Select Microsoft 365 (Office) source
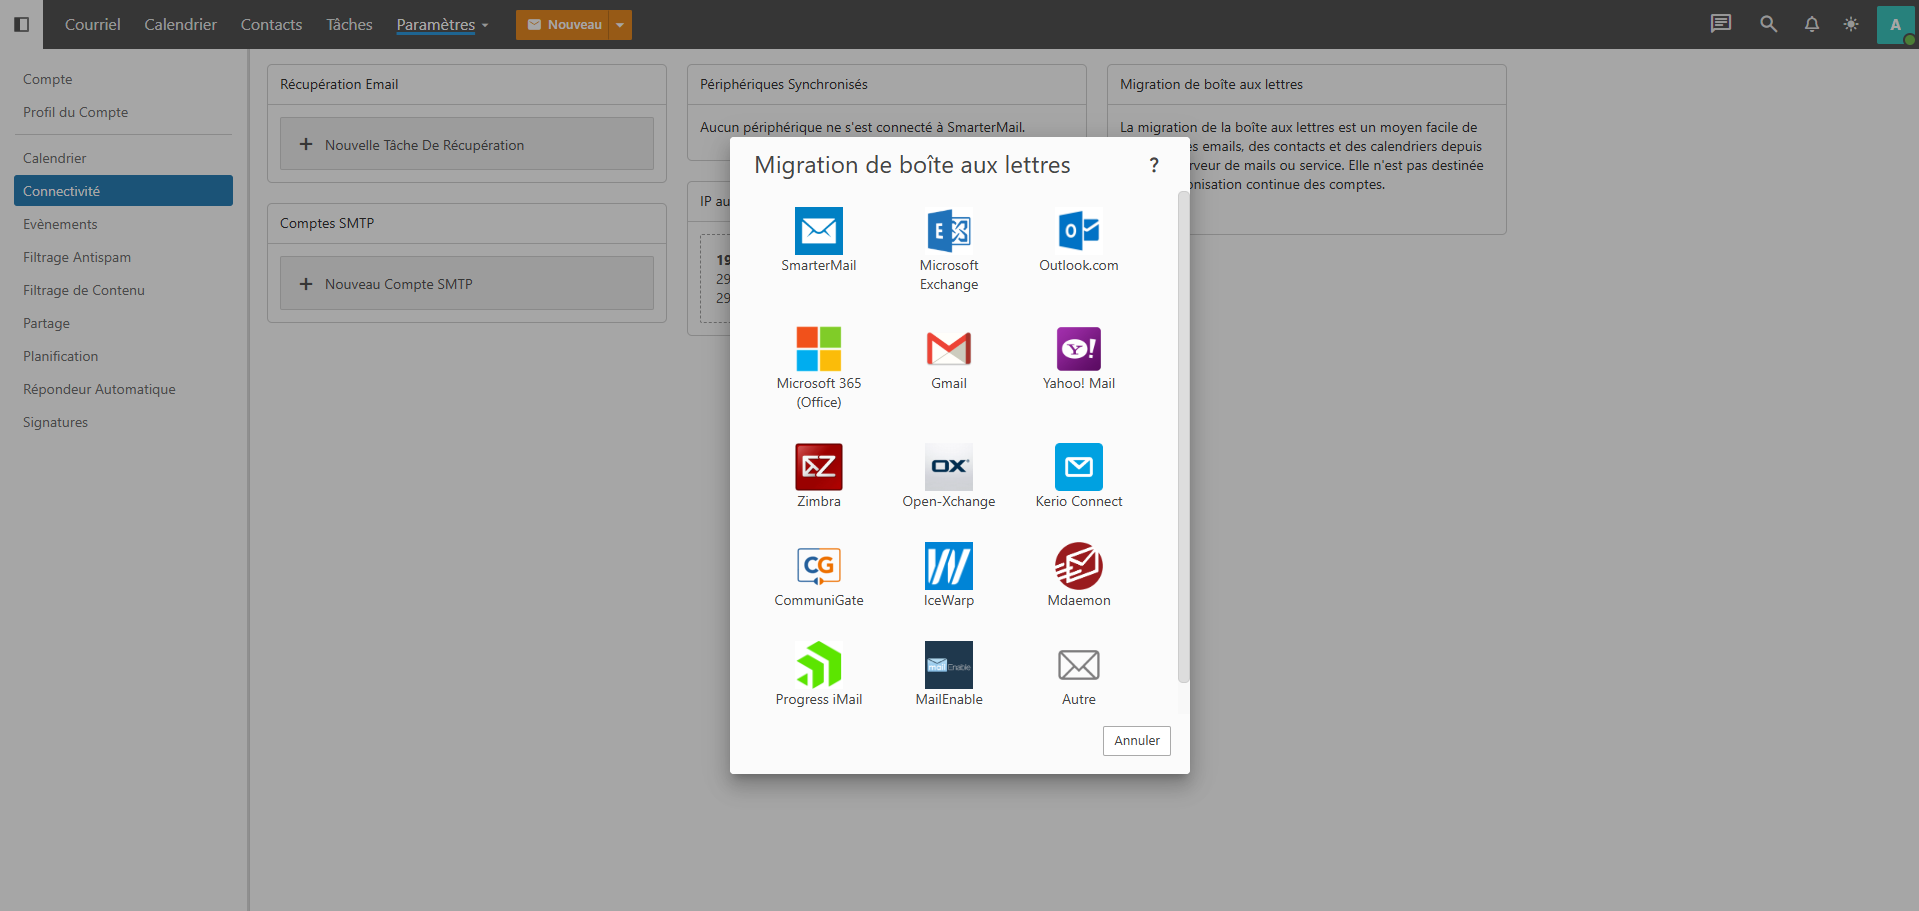Screen dimensions: 1919x911 tap(818, 367)
